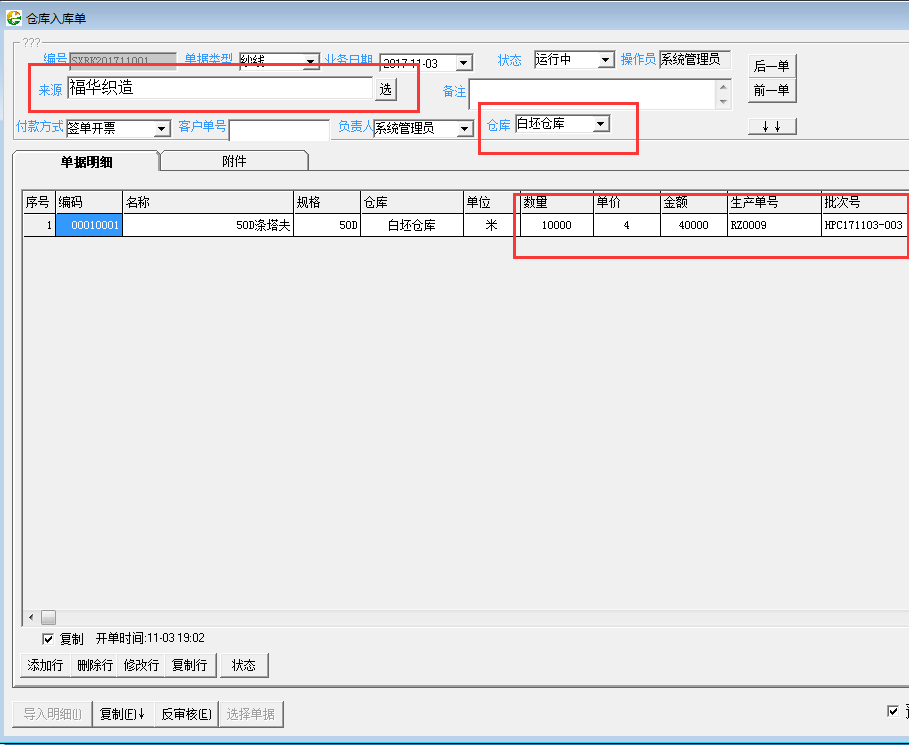Click the 复制行 button

(x=191, y=665)
